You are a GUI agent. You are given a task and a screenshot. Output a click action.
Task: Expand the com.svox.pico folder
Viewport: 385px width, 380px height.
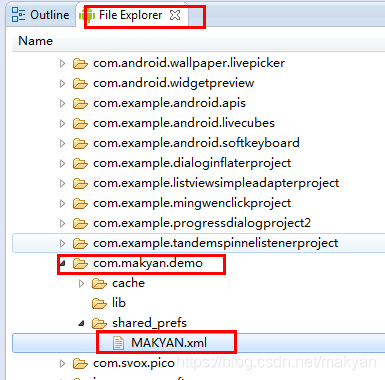click(x=62, y=363)
